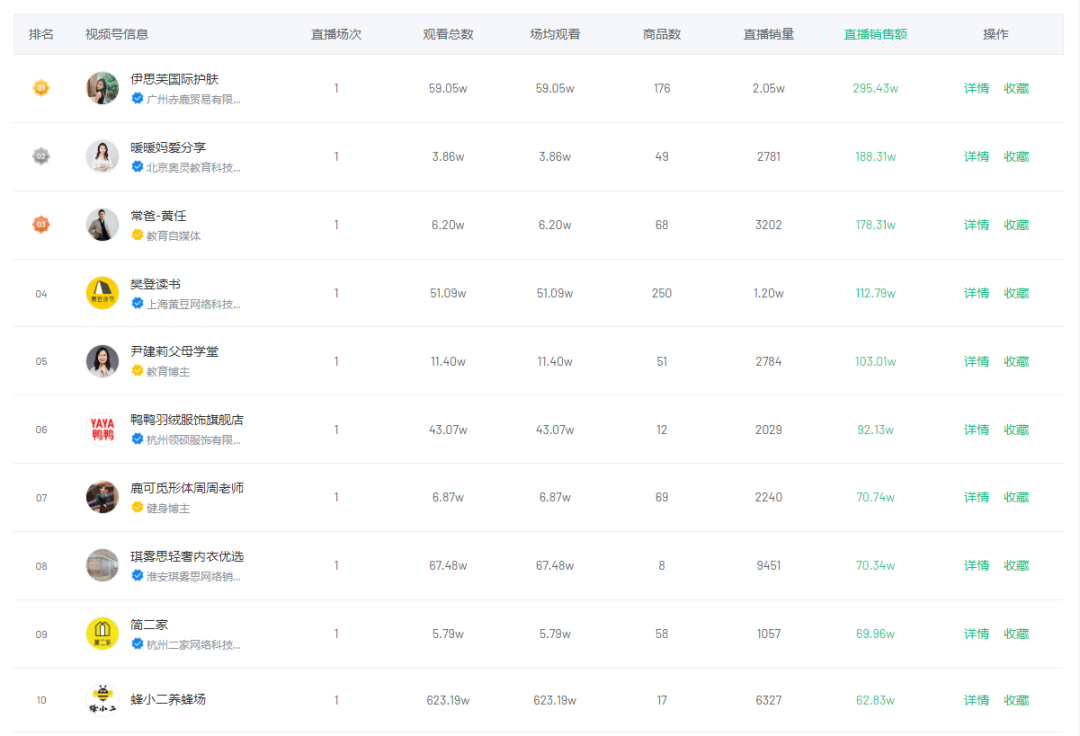Screen dimensions: 1080x736
Task: Sort by 直播销量 column header
Action: coord(769,34)
